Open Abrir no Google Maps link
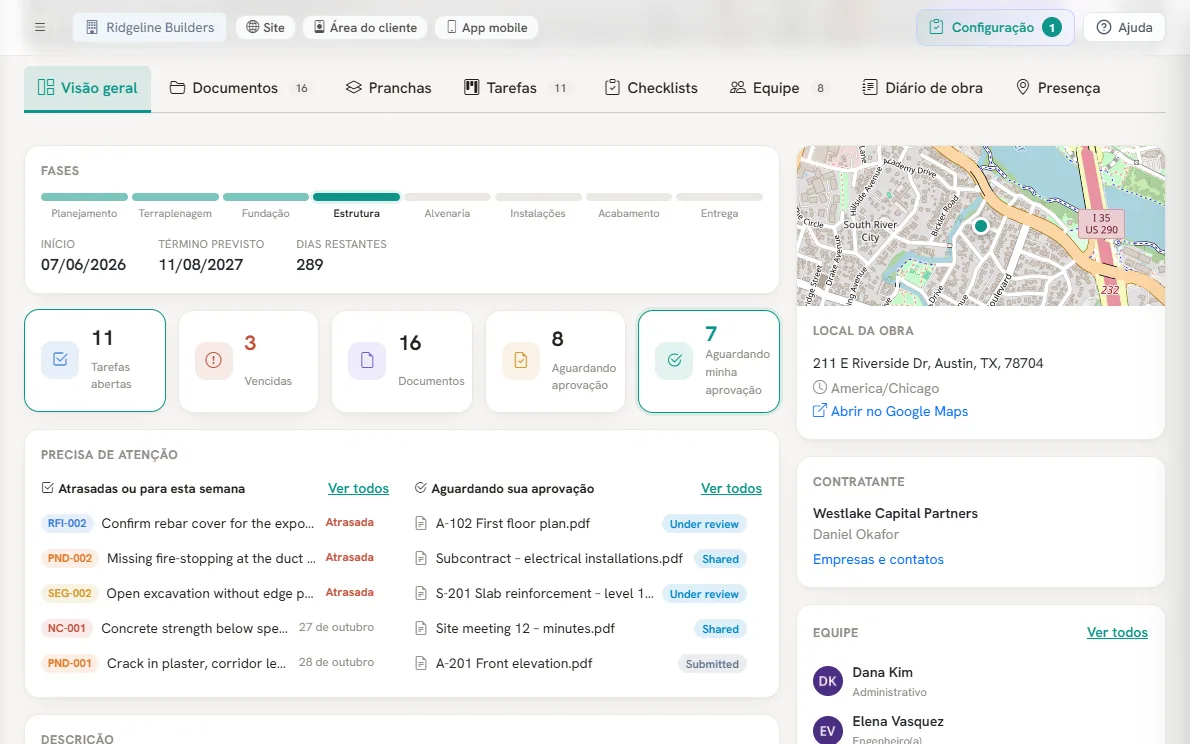Image resolution: width=1190 pixels, height=744 pixels. [x=890, y=411]
